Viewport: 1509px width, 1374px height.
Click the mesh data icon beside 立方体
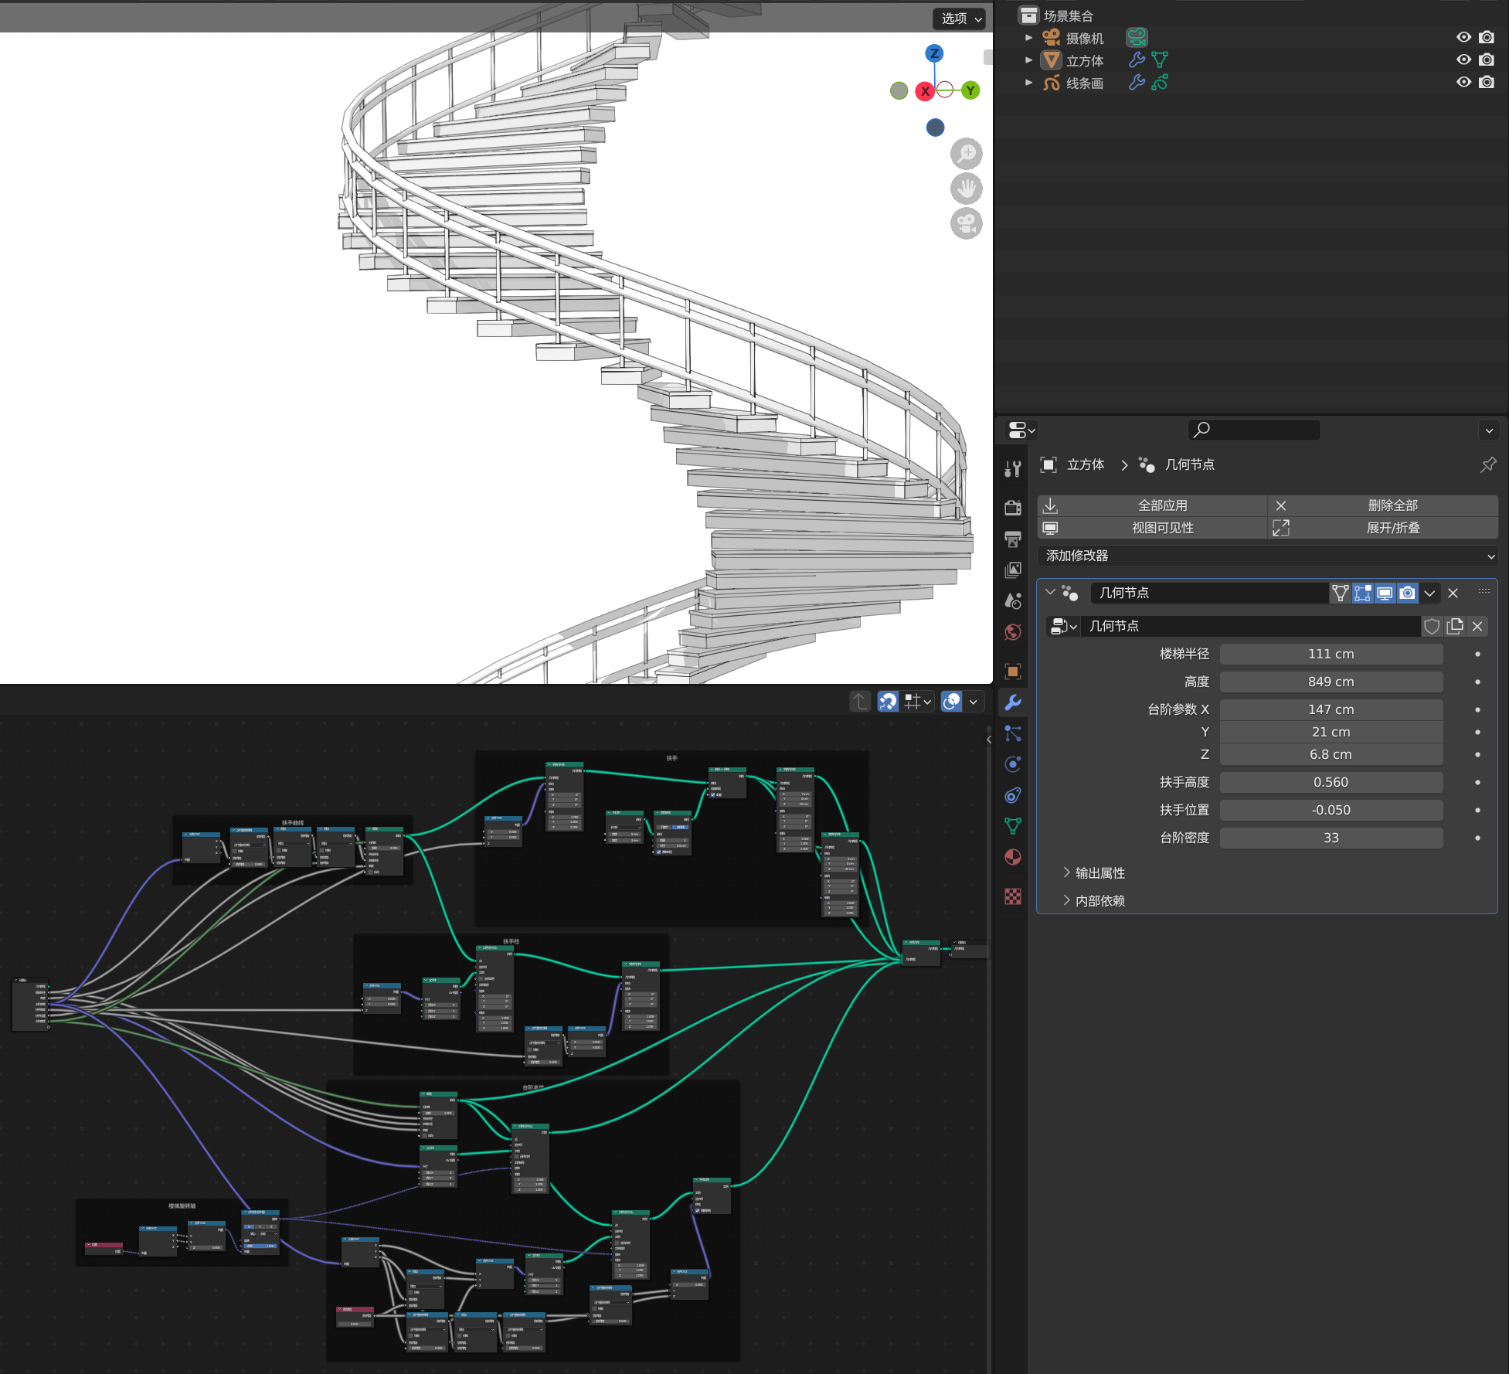point(1160,60)
